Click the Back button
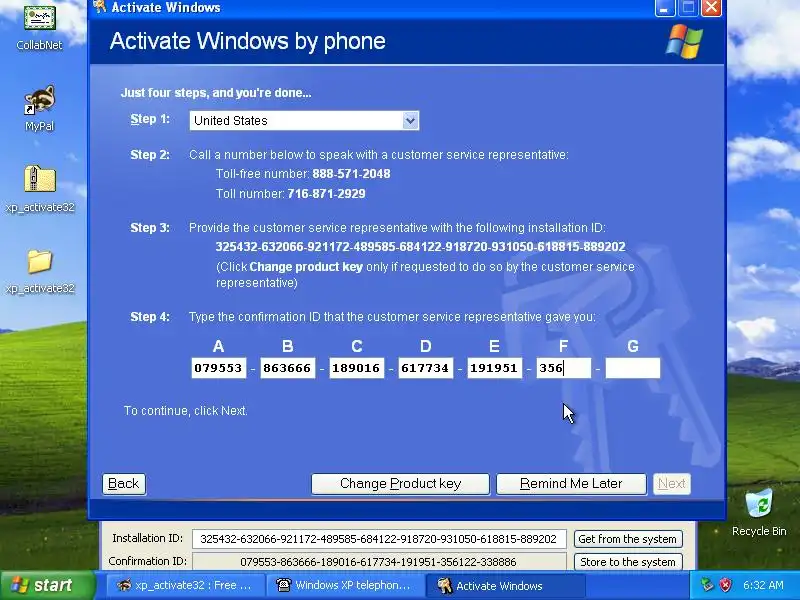Image resolution: width=800 pixels, height=600 pixels. tap(123, 484)
